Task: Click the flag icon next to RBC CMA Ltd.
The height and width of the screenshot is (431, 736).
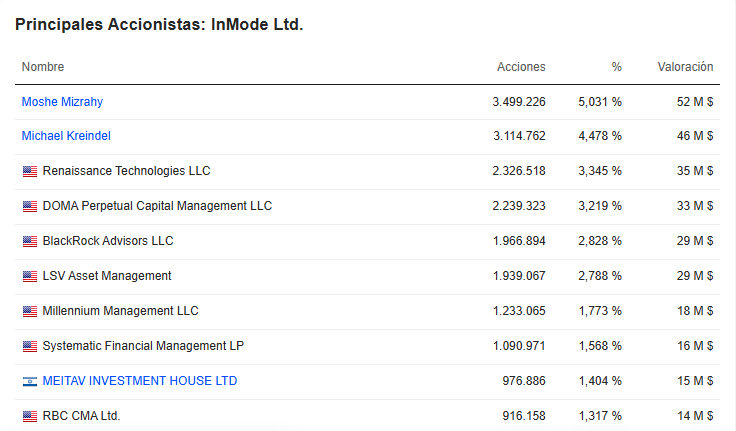Action: pyautogui.click(x=29, y=416)
